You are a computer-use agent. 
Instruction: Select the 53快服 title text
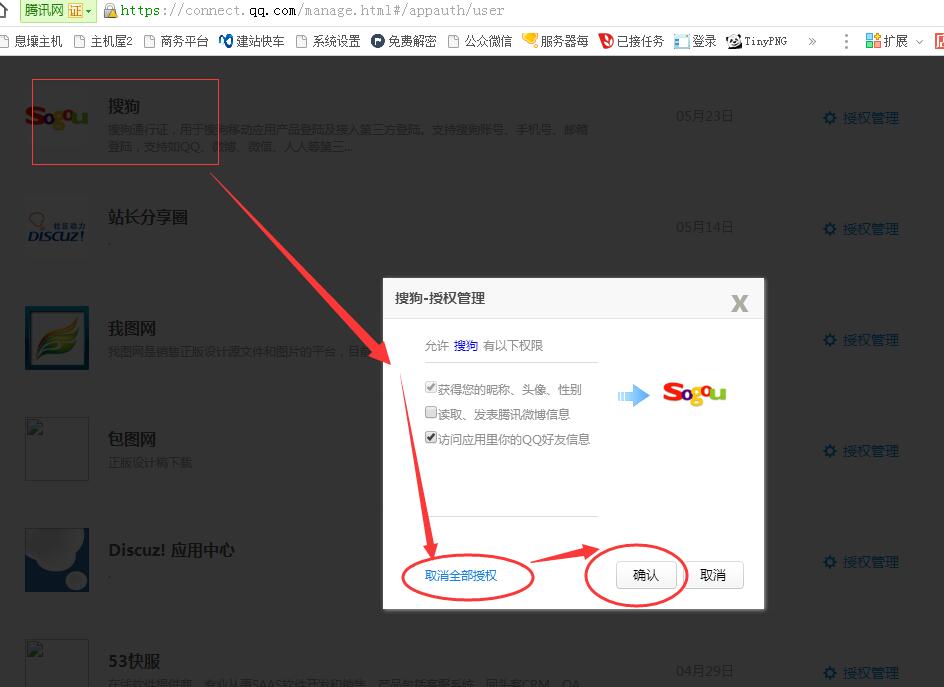coord(134,661)
